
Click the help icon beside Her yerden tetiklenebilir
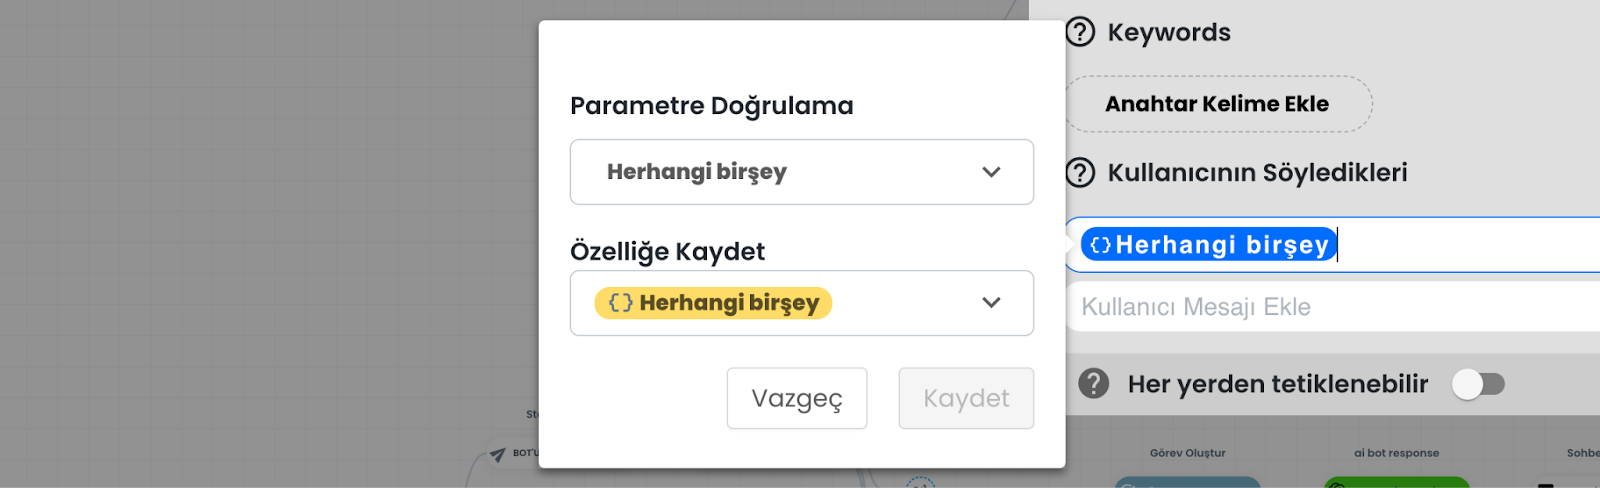point(1094,383)
